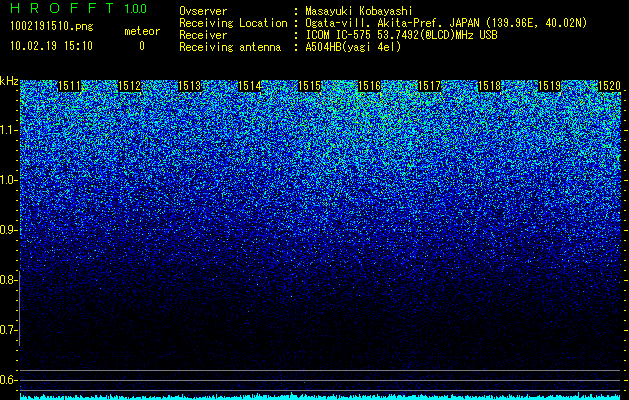Click the Ogata-vill. Akita-Pref. JAPAN location text
629x400 pixels.
[x=446, y=23]
